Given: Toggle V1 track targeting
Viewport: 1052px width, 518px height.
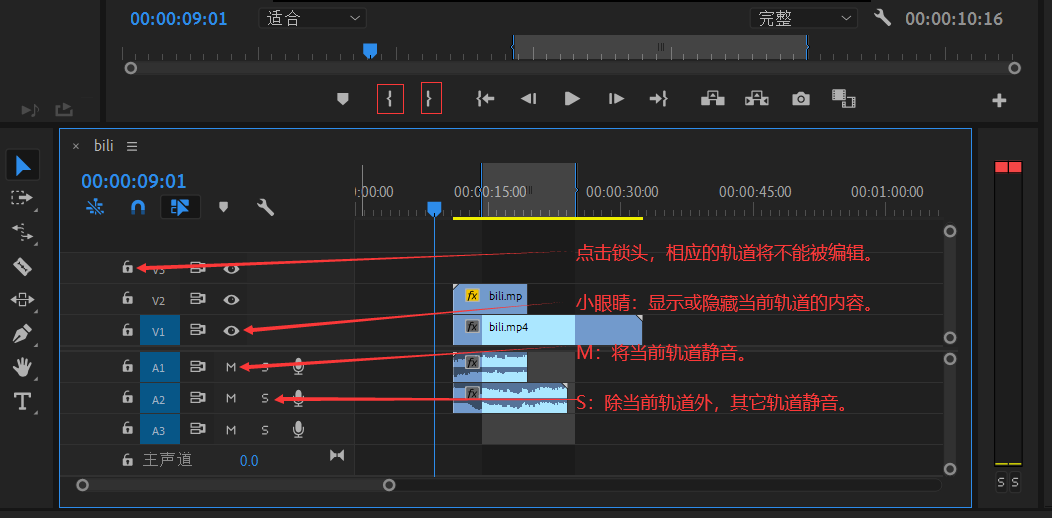Looking at the screenshot, I should (x=160, y=330).
